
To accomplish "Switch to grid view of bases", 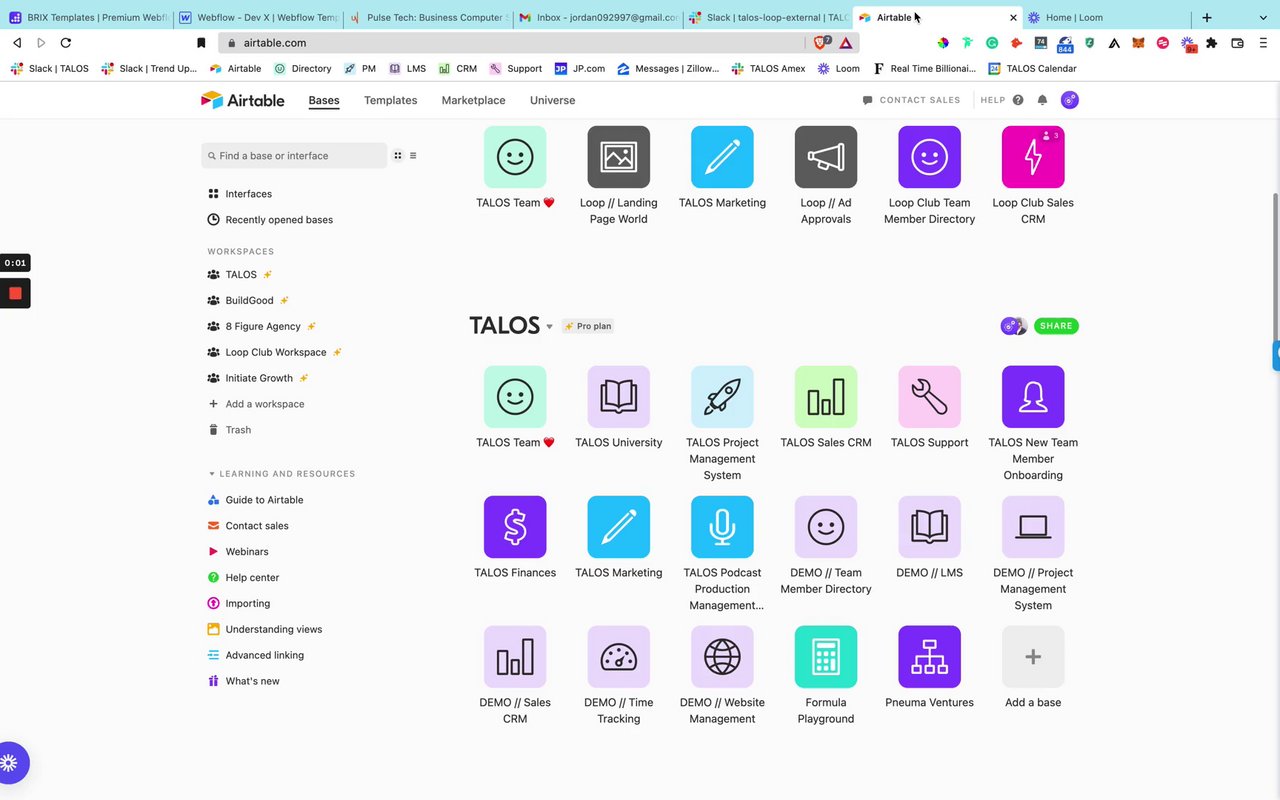I will tap(397, 156).
